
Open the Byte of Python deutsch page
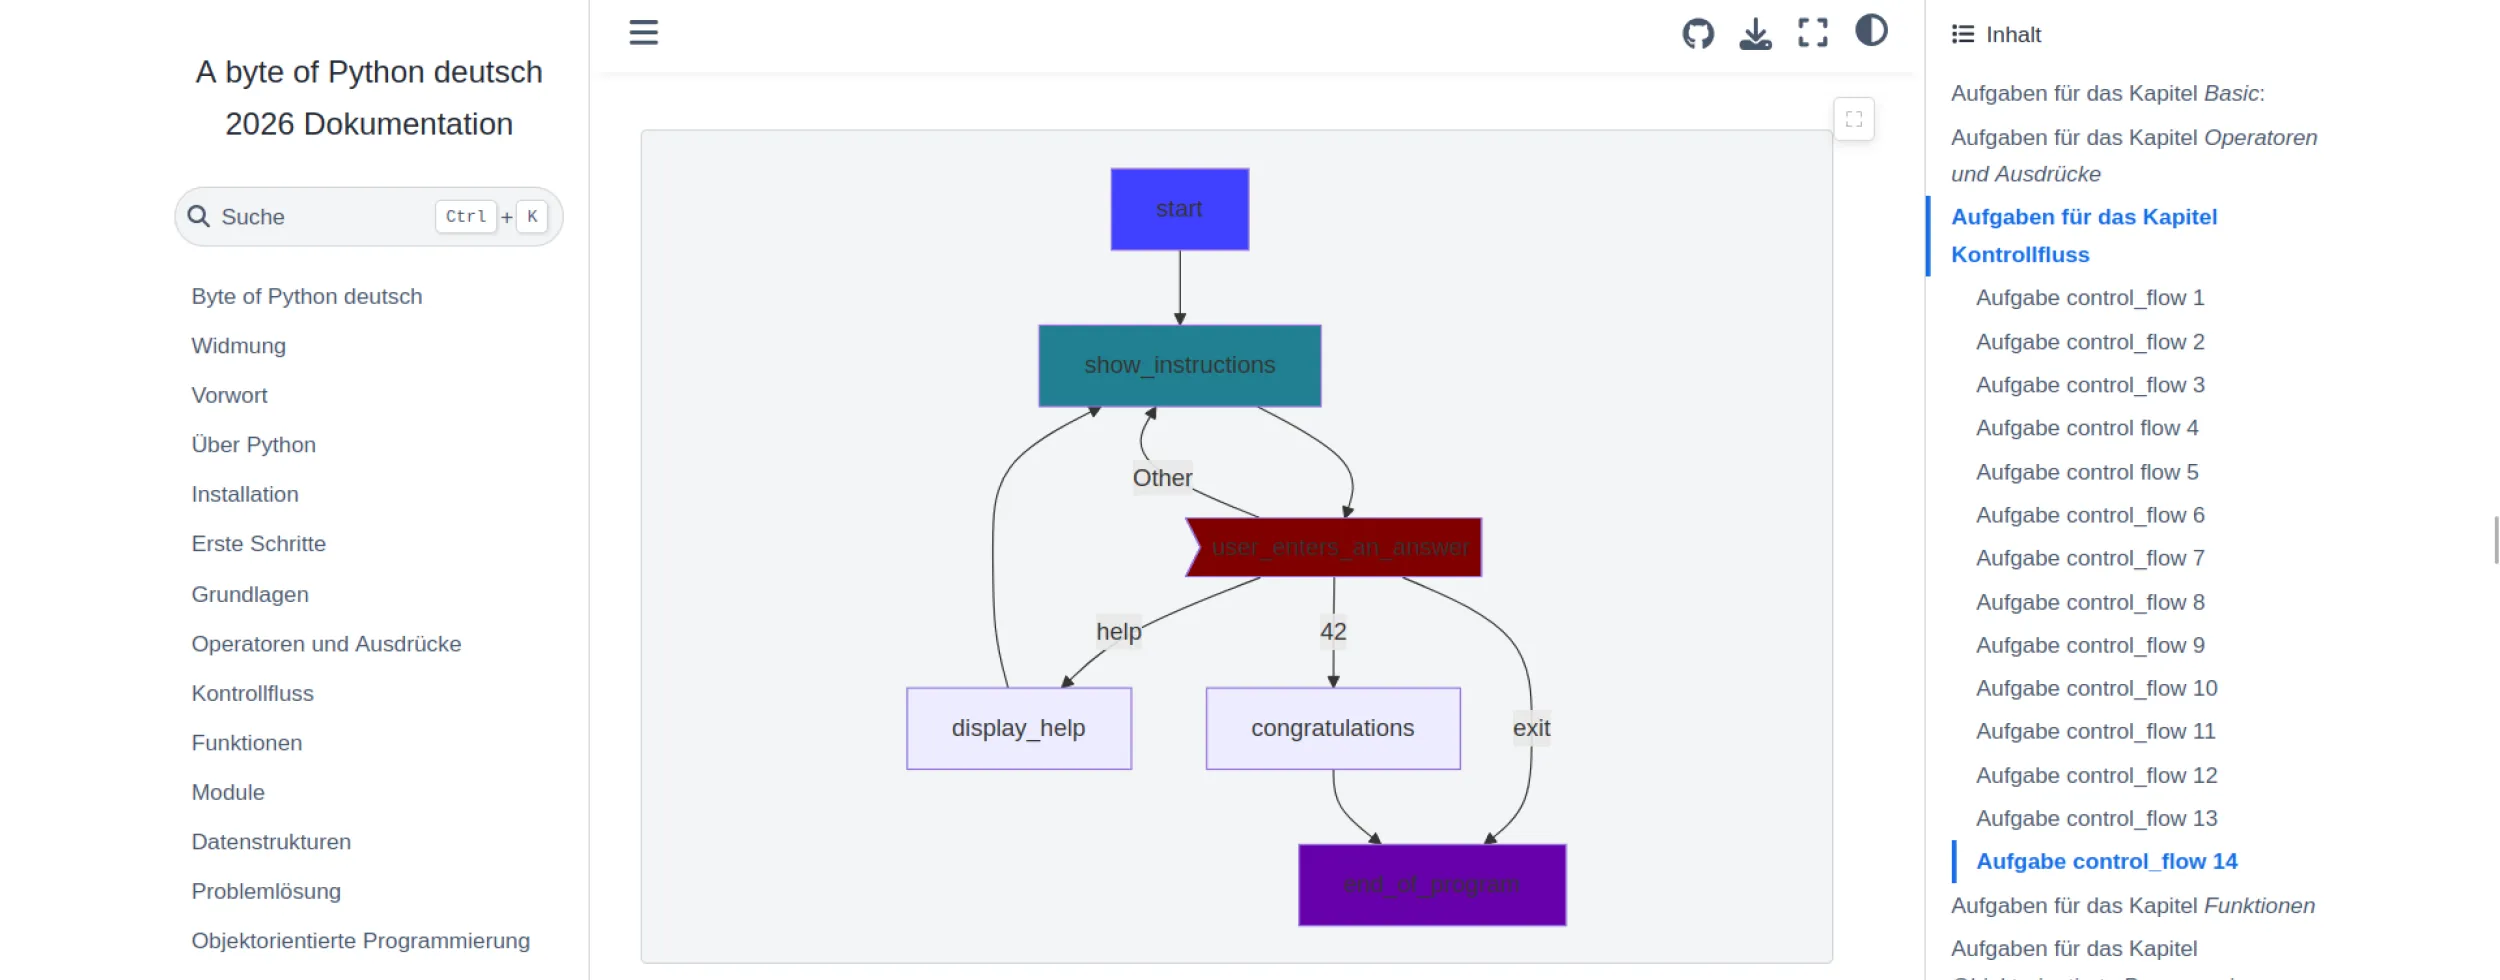[307, 296]
